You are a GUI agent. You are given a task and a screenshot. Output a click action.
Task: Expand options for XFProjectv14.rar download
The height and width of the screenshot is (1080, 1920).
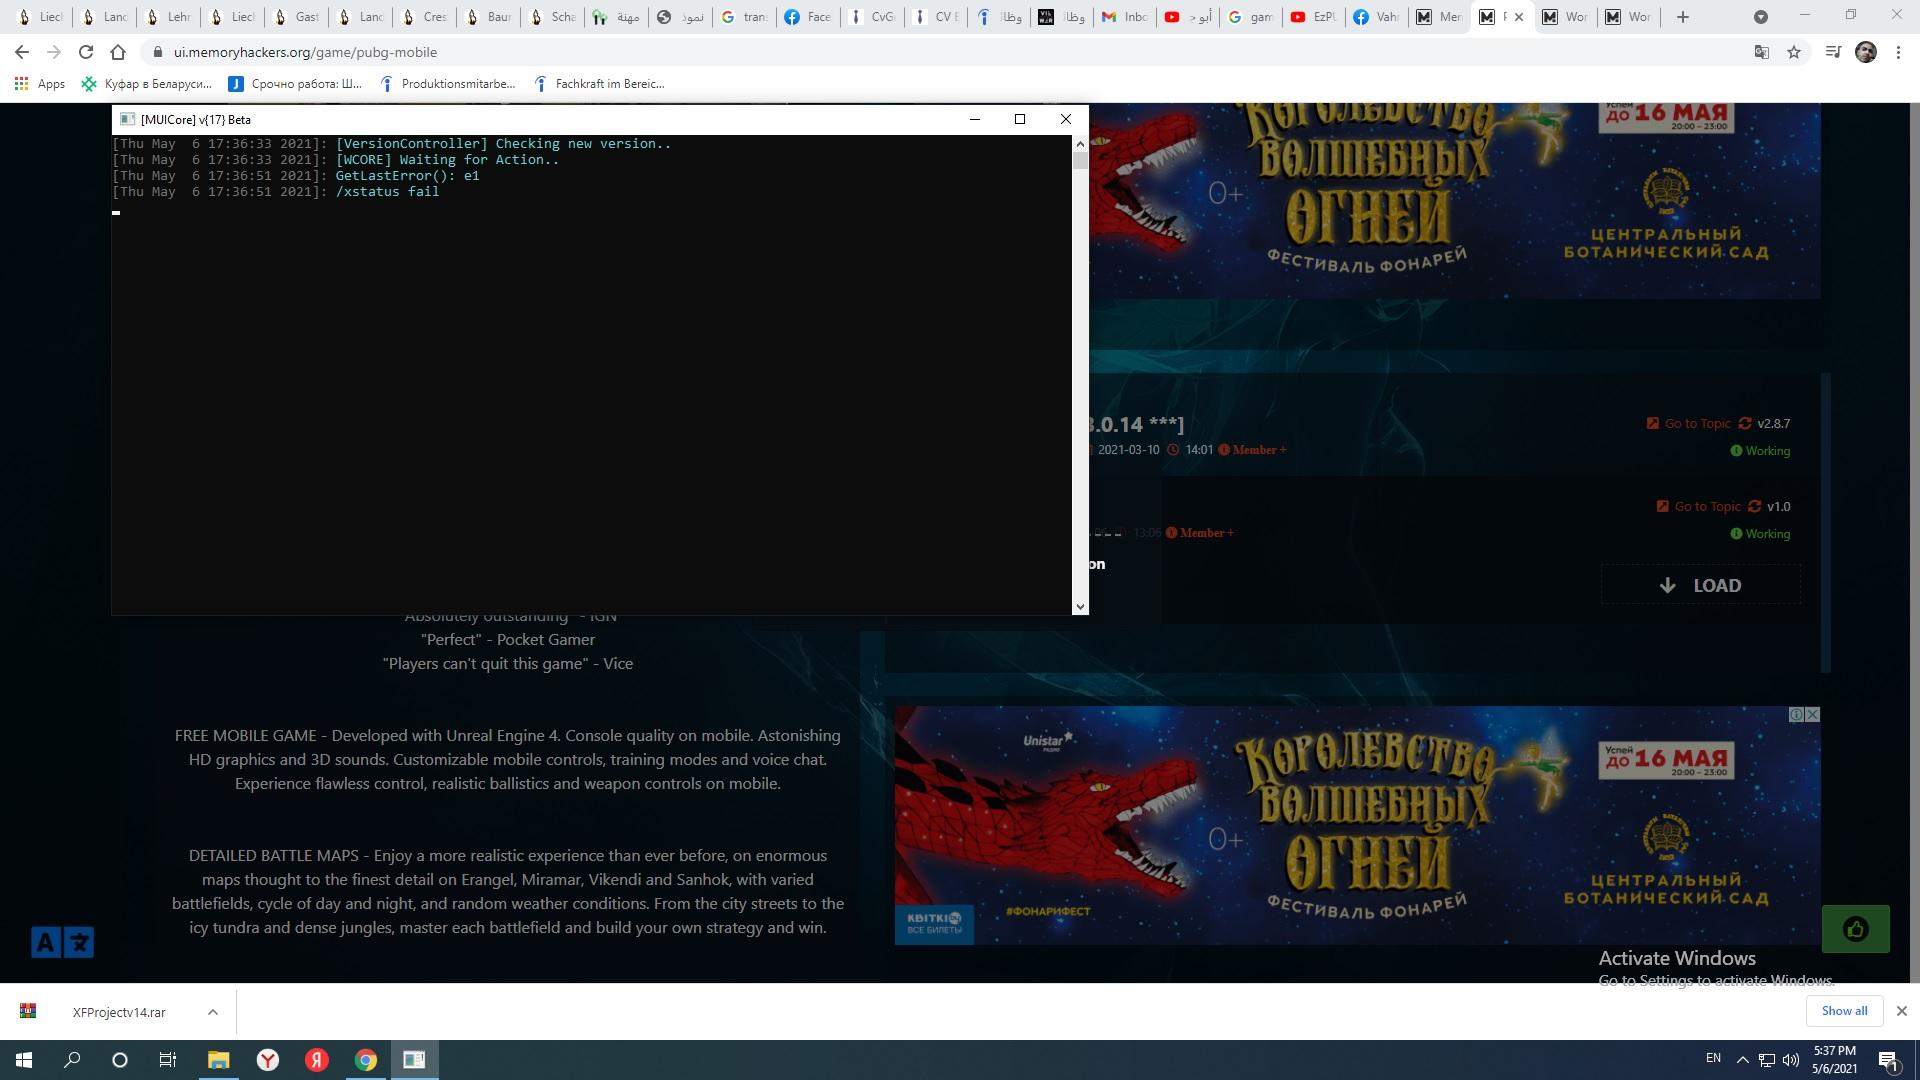pyautogui.click(x=213, y=1012)
